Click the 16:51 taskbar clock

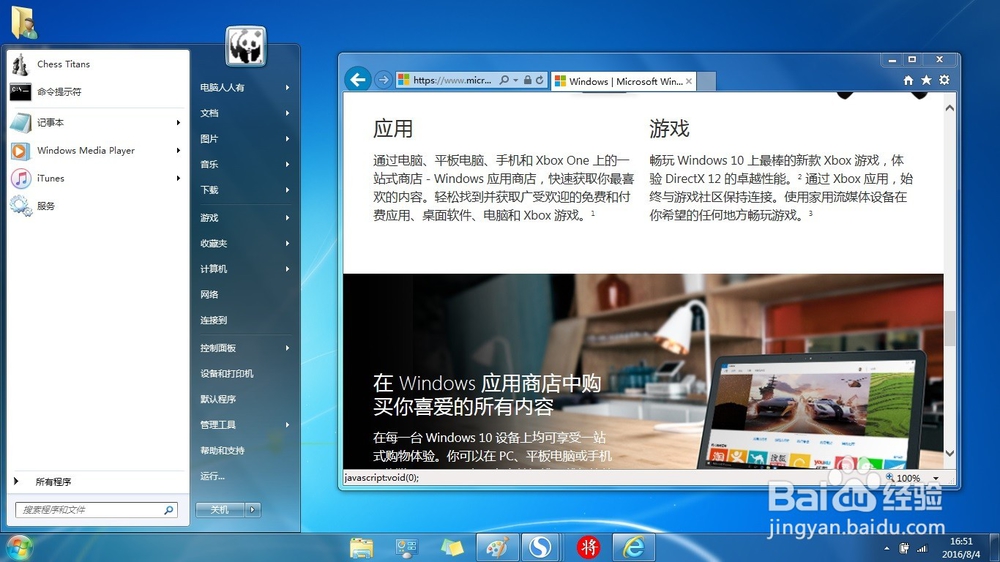(961, 541)
